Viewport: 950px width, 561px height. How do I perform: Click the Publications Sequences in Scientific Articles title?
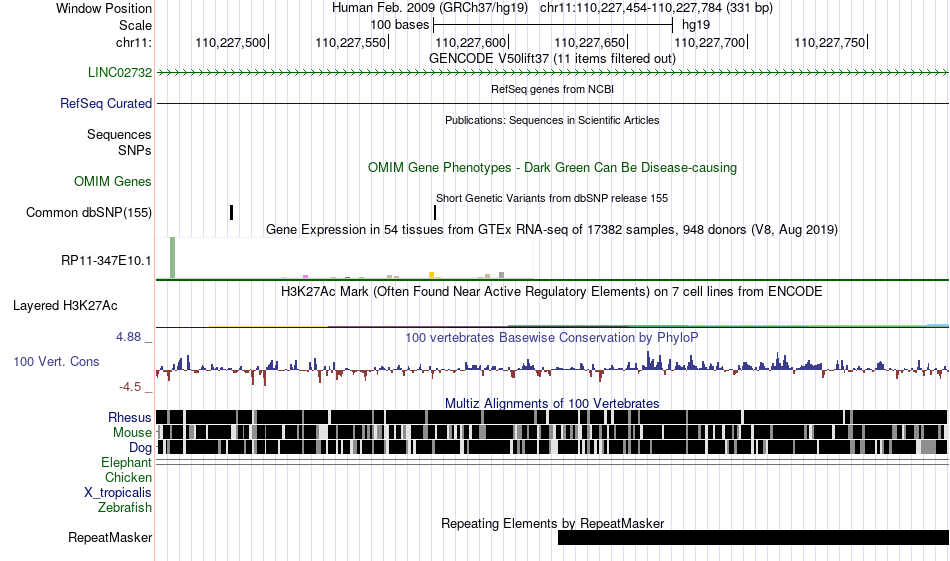point(552,120)
